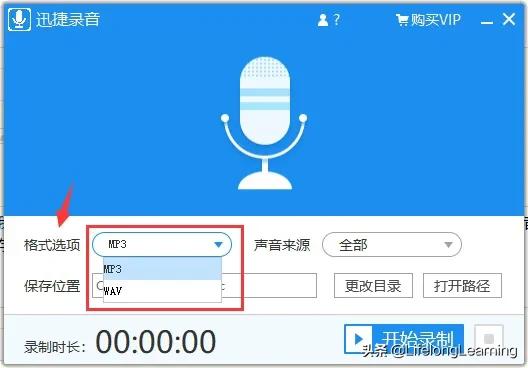Click the 打开路径 button
Screen dimensions: 528x368
coord(462,286)
